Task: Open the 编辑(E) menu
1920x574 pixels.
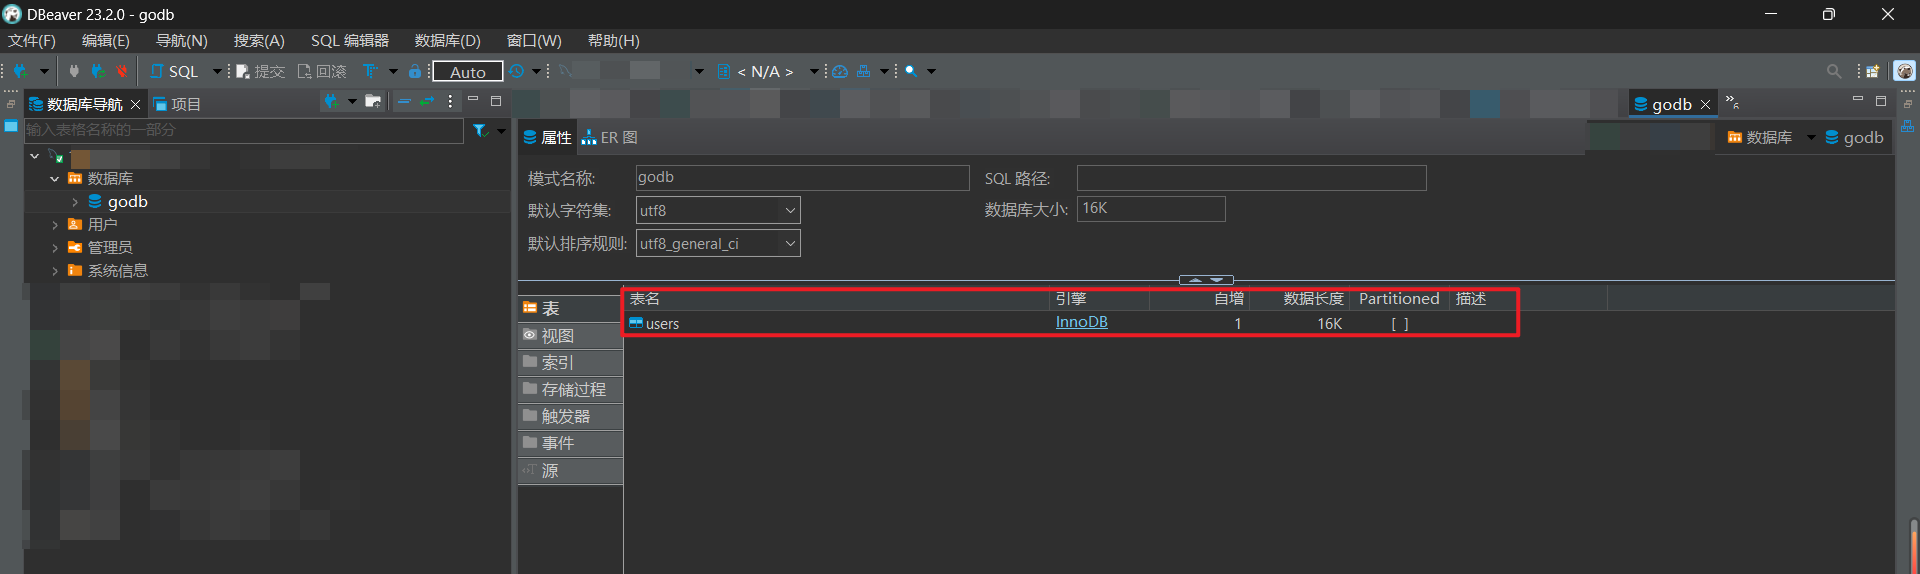Action: pos(105,40)
